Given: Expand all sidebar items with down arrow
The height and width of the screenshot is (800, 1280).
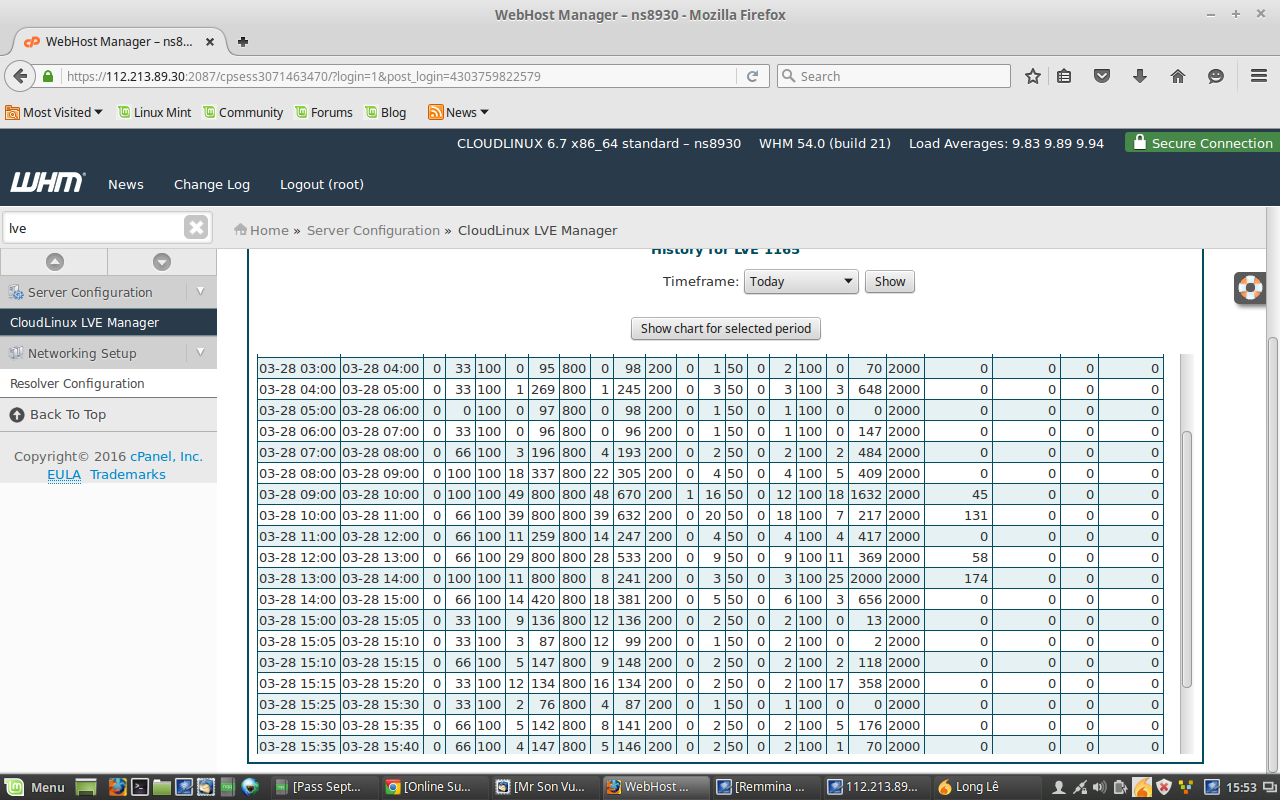Looking at the screenshot, I should click(162, 261).
